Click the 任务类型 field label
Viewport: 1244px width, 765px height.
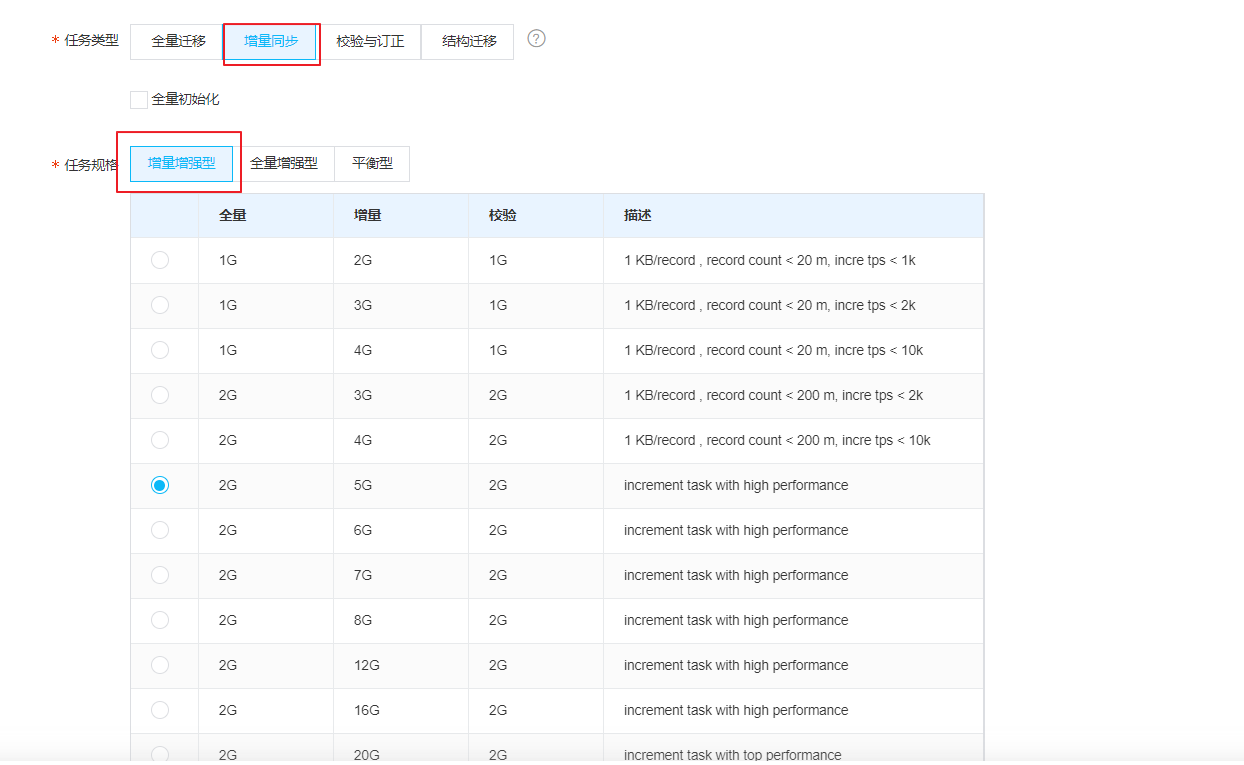click(92, 41)
